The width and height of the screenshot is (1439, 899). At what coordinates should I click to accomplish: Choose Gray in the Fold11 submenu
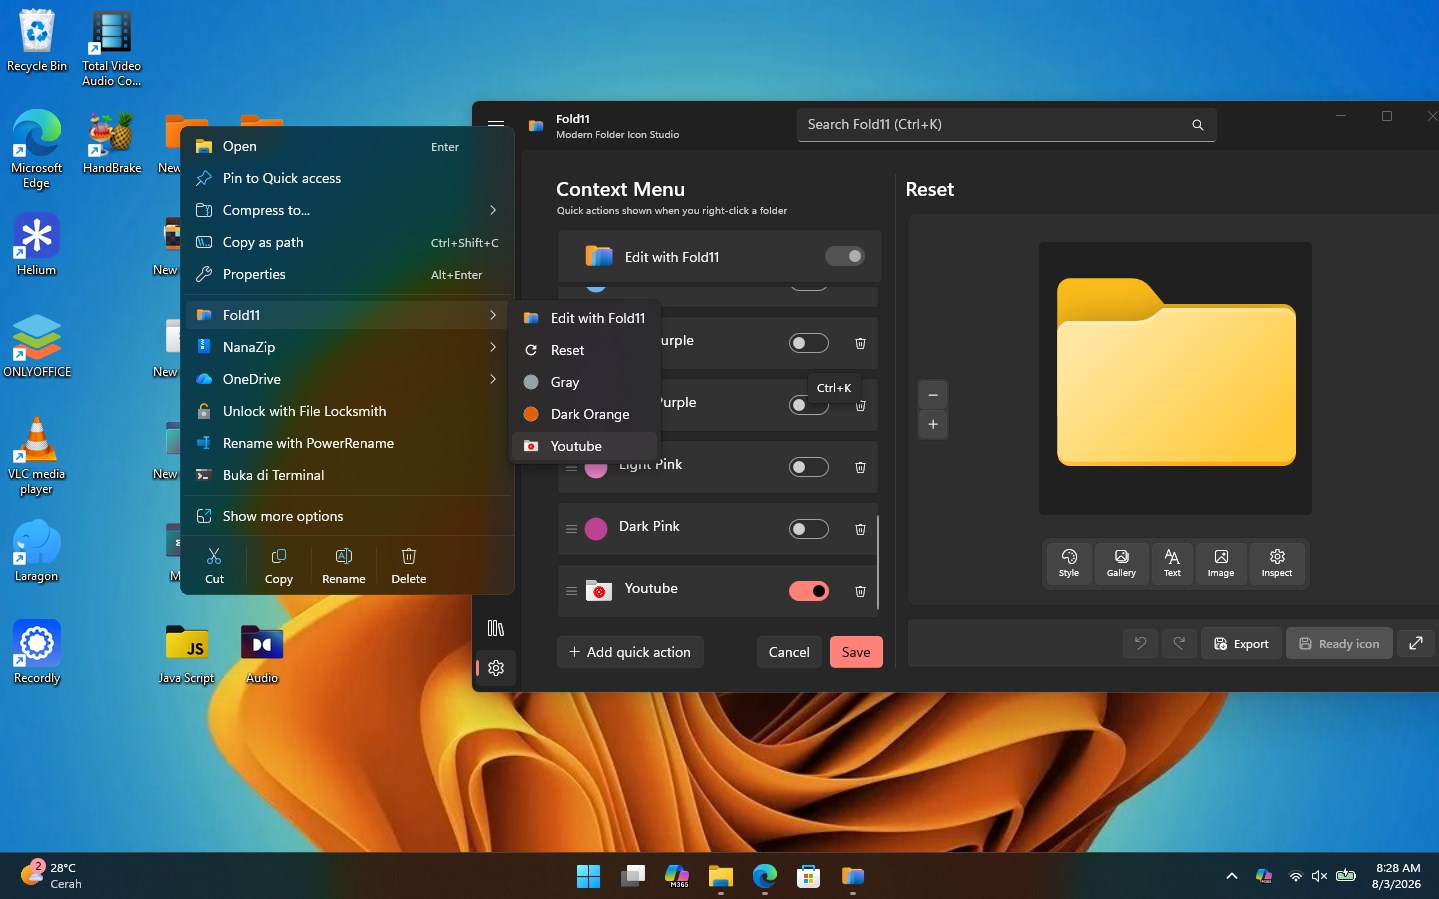[x=585, y=382]
